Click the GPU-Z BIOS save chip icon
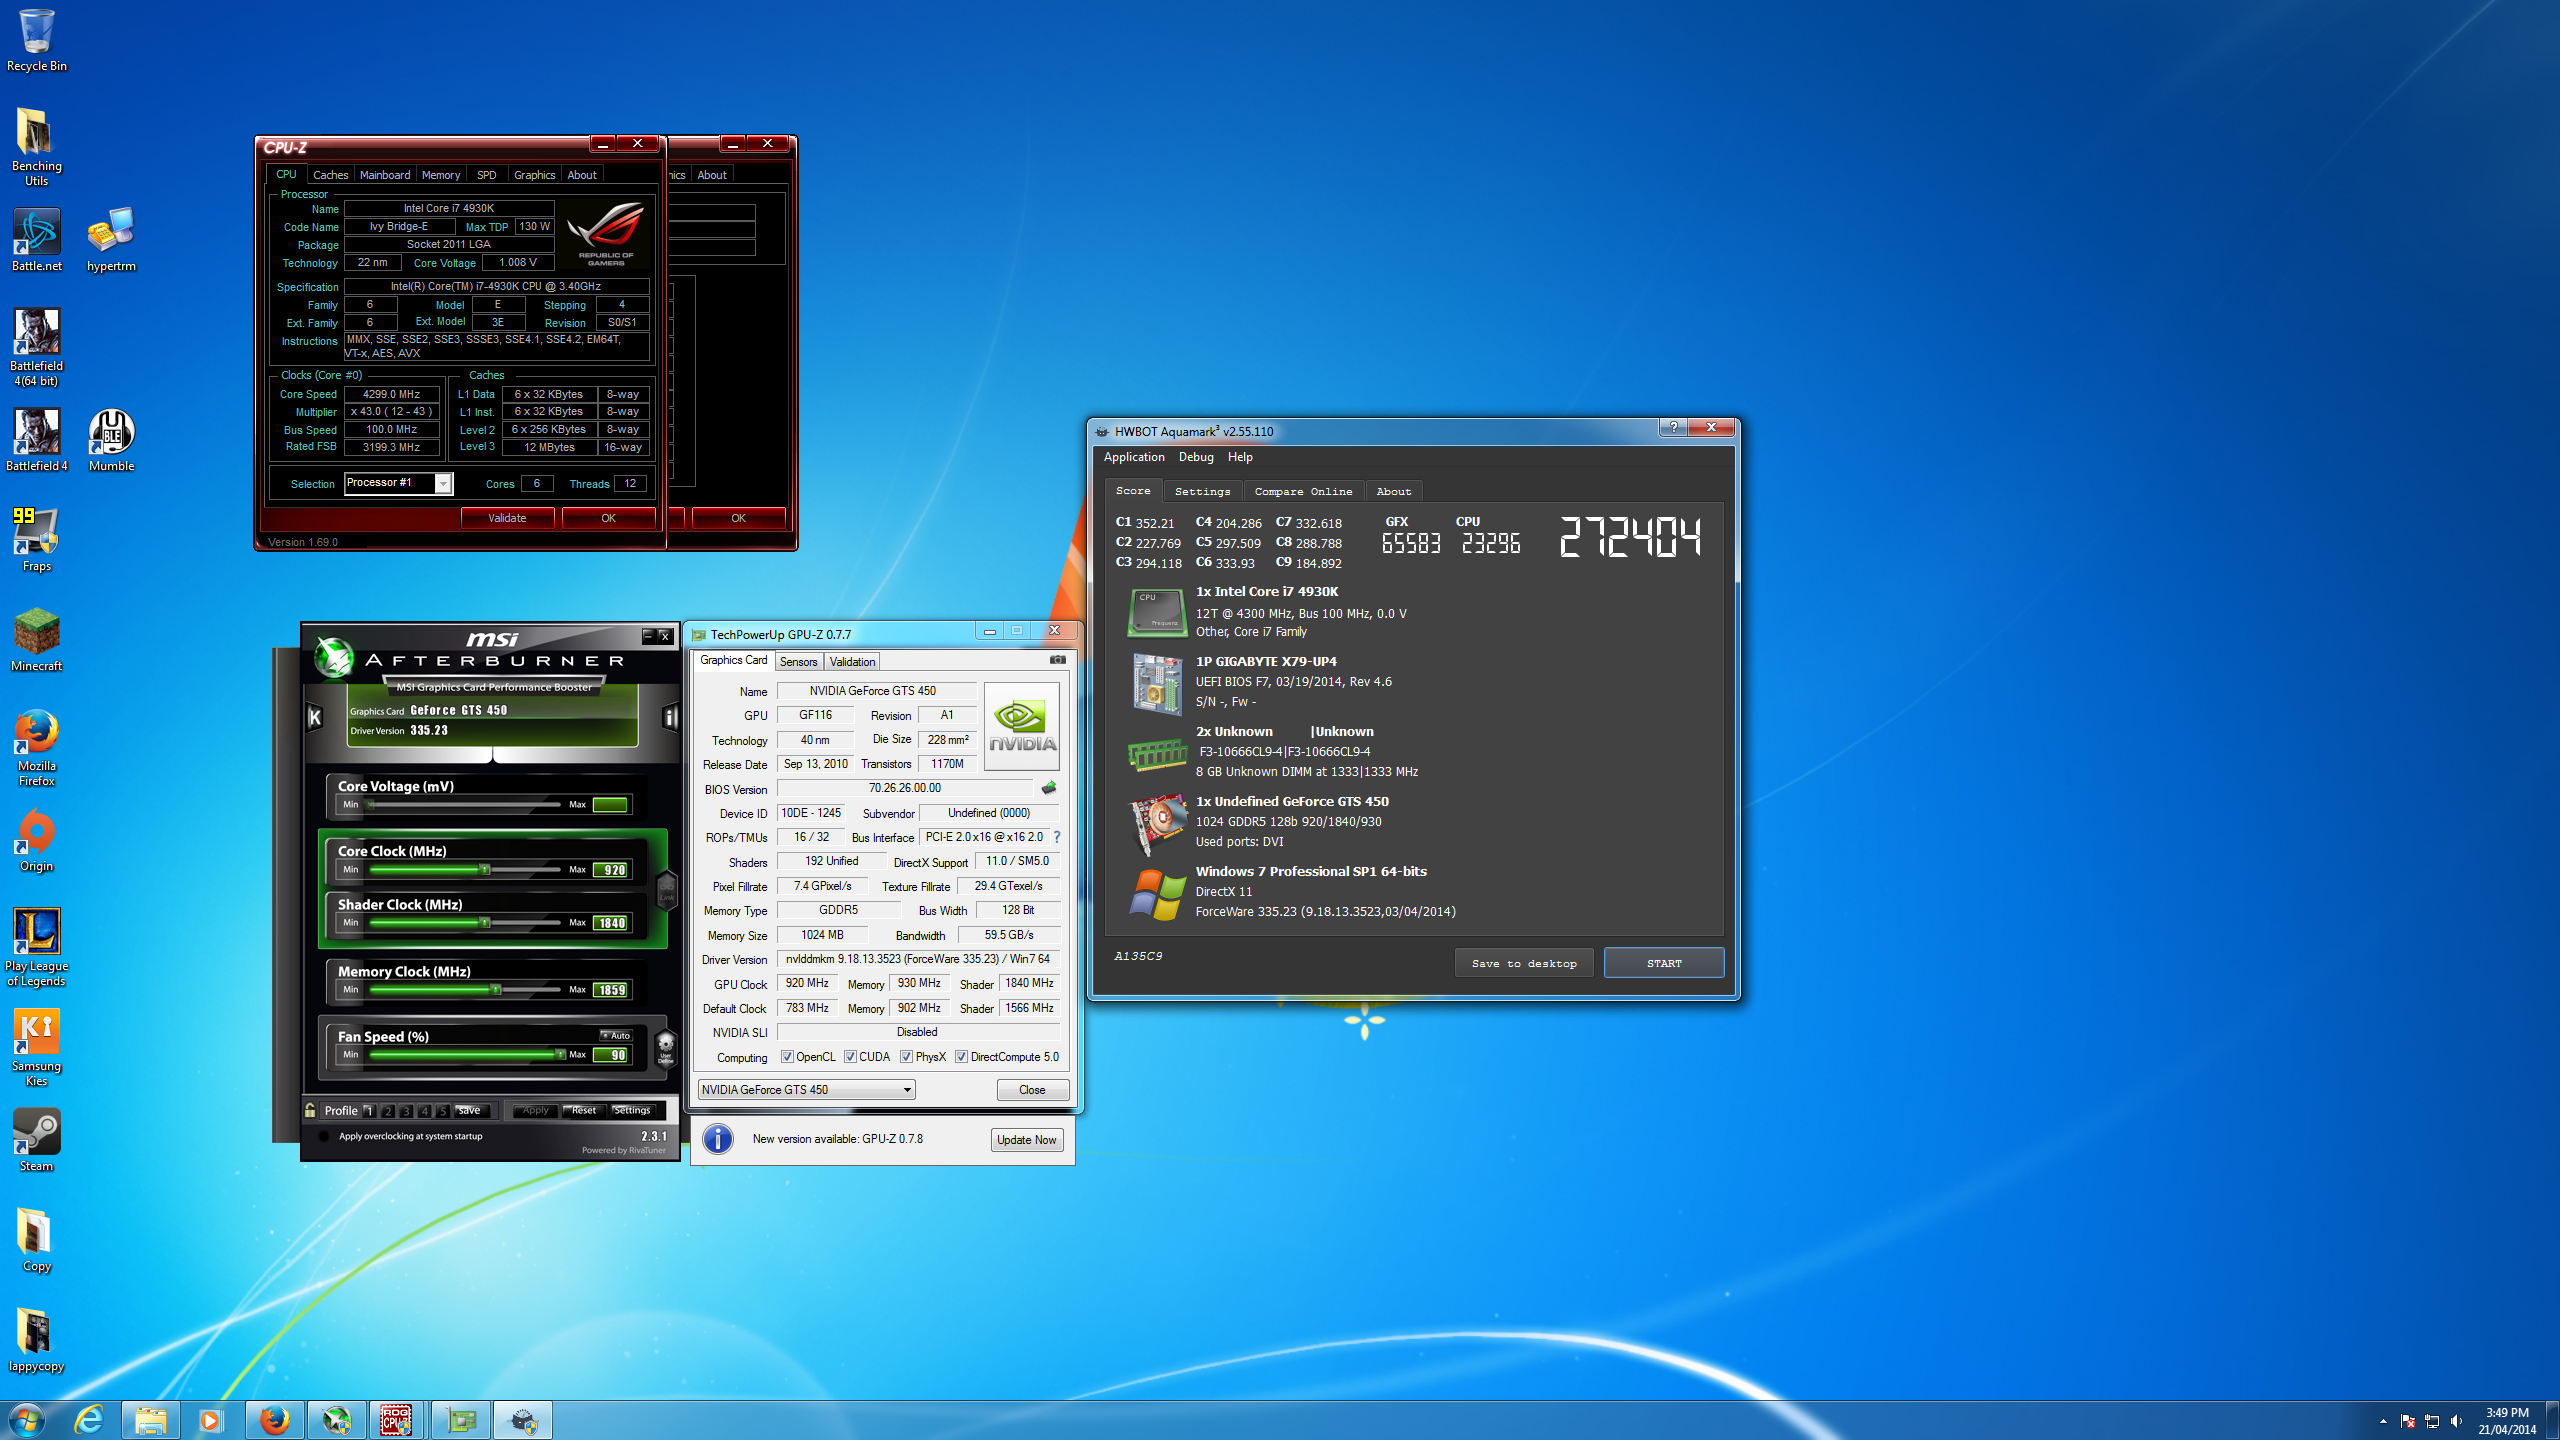Viewport: 2560px width, 1440px height. 1049,788
